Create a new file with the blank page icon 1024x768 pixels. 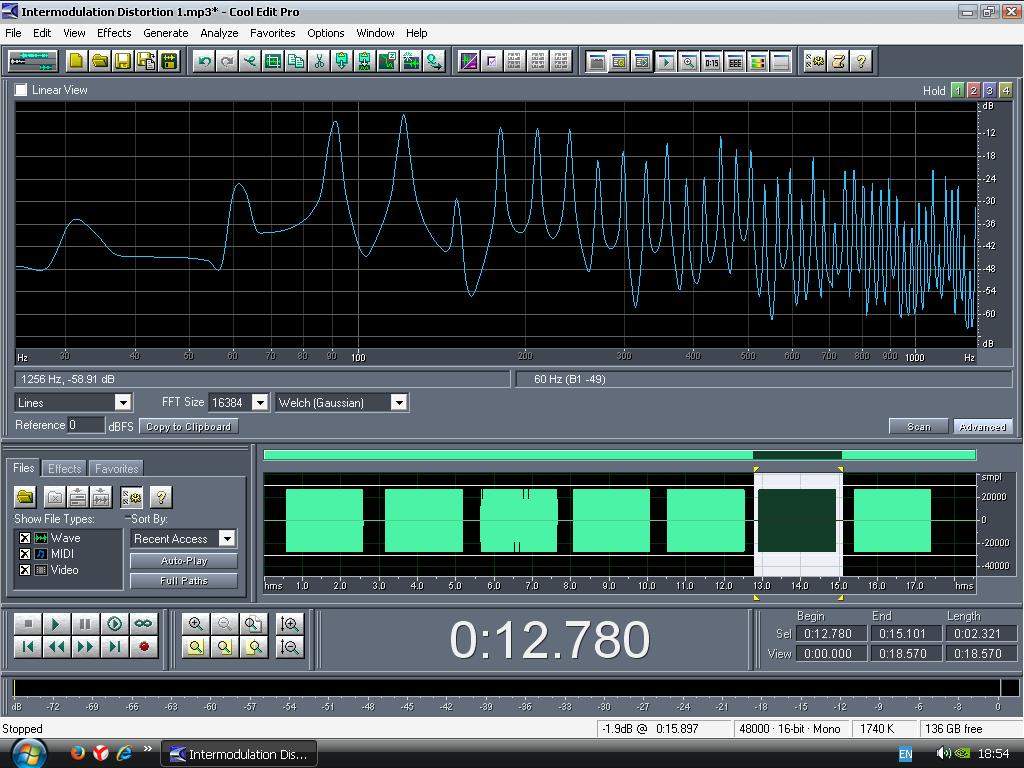click(x=76, y=61)
